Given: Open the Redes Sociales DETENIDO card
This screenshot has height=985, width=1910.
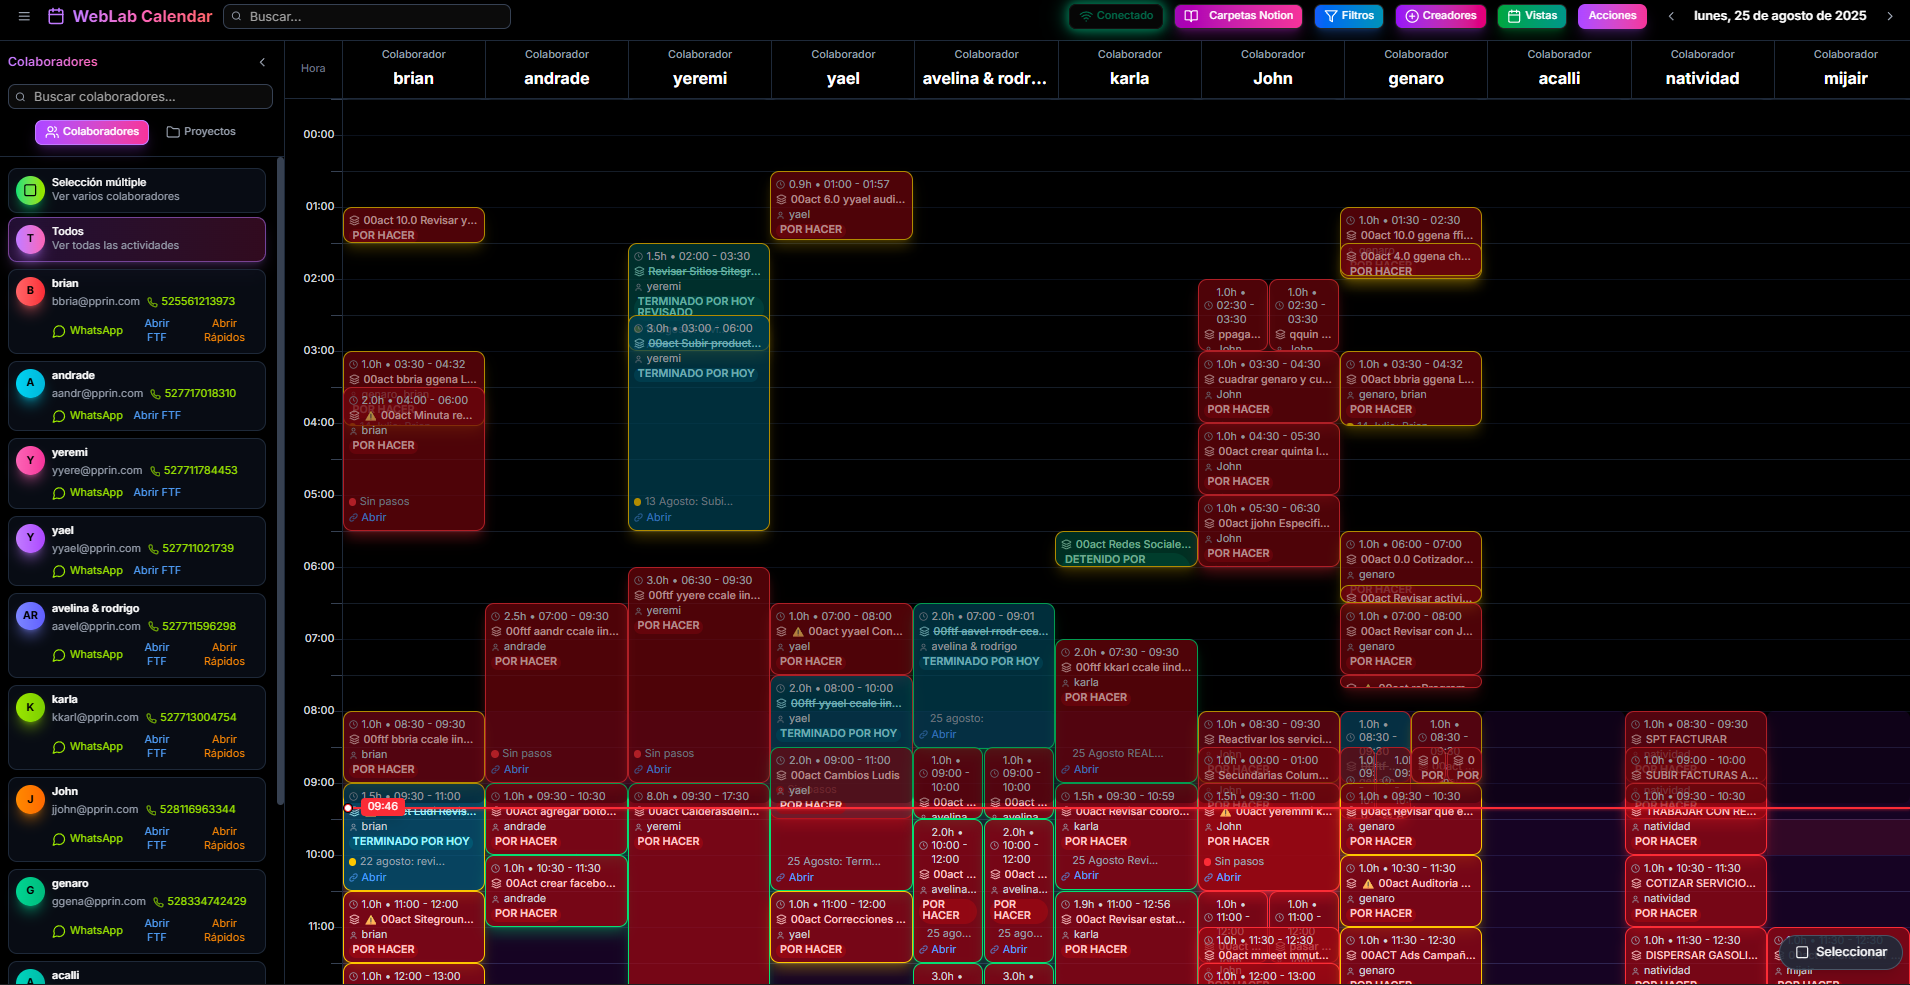Looking at the screenshot, I should [1126, 550].
